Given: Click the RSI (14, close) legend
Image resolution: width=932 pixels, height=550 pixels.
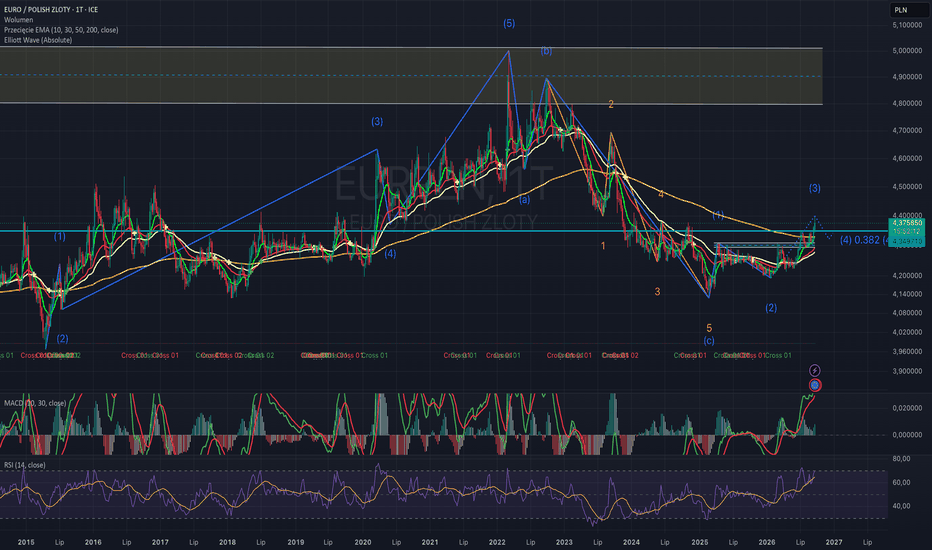Looking at the screenshot, I should click(x=24, y=465).
